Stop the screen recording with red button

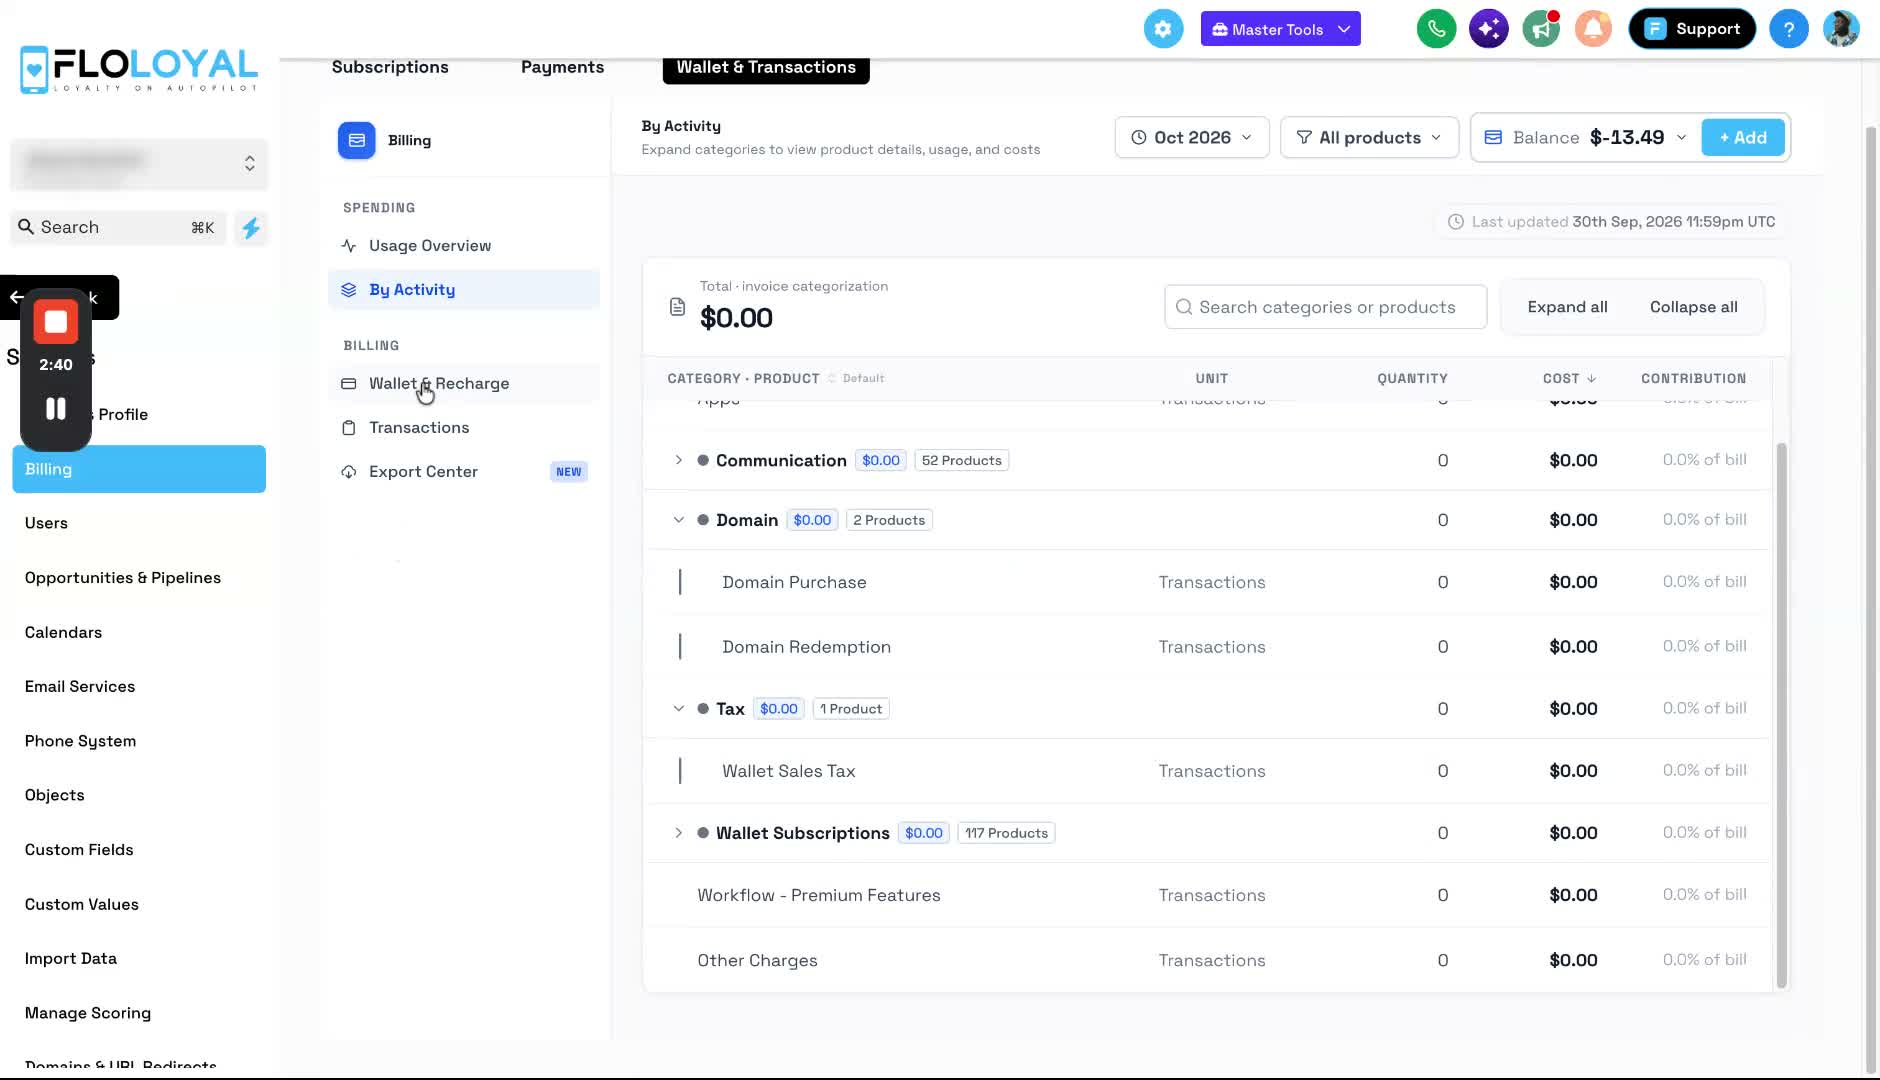56,322
